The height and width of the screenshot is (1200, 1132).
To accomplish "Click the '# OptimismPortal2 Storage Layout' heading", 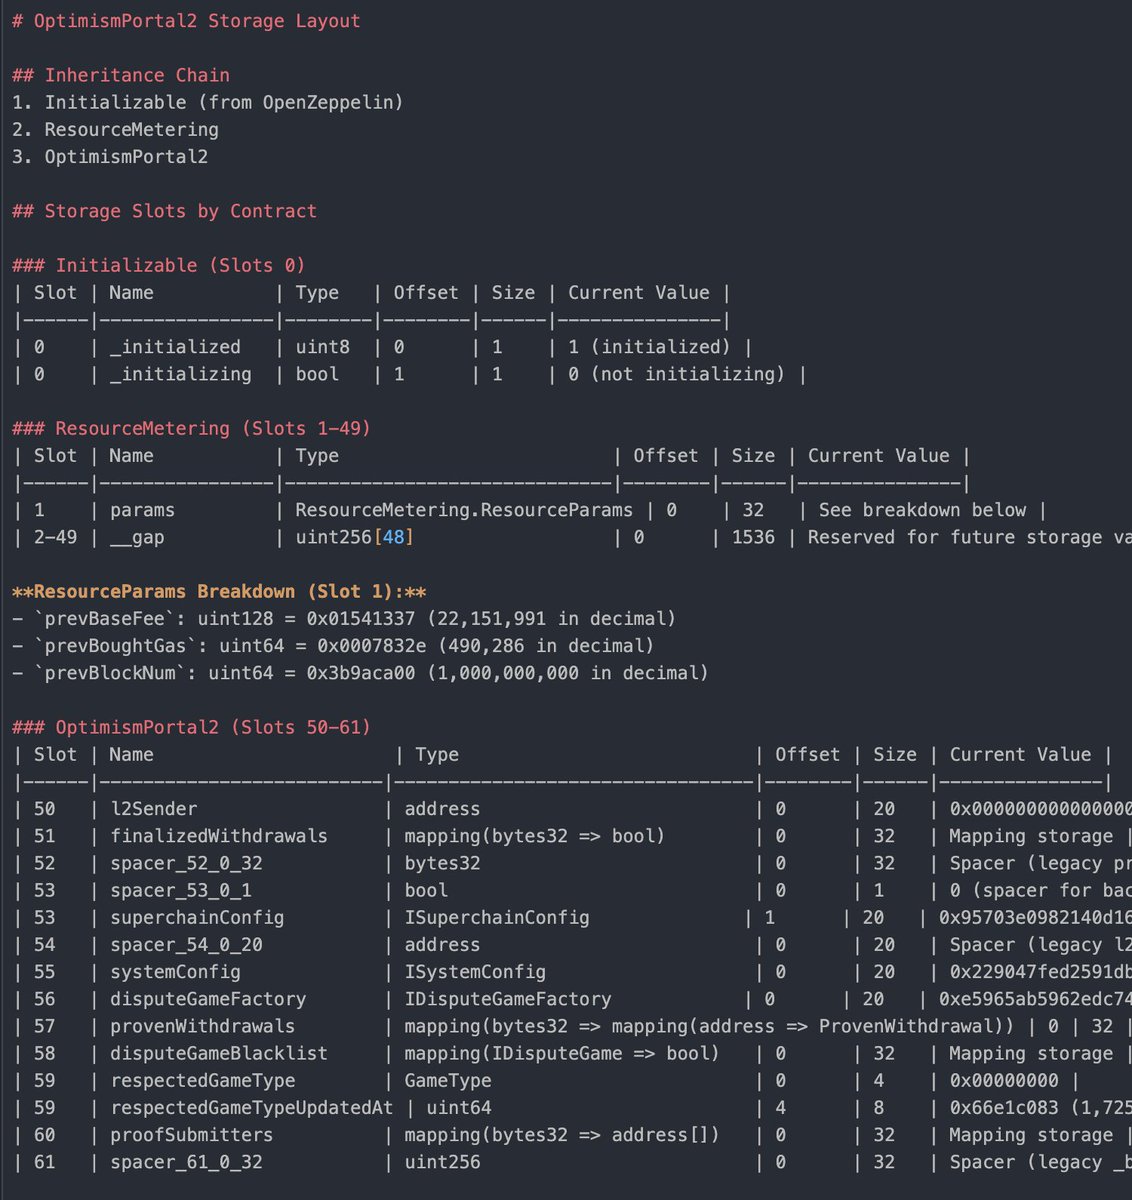I will coord(186,21).
